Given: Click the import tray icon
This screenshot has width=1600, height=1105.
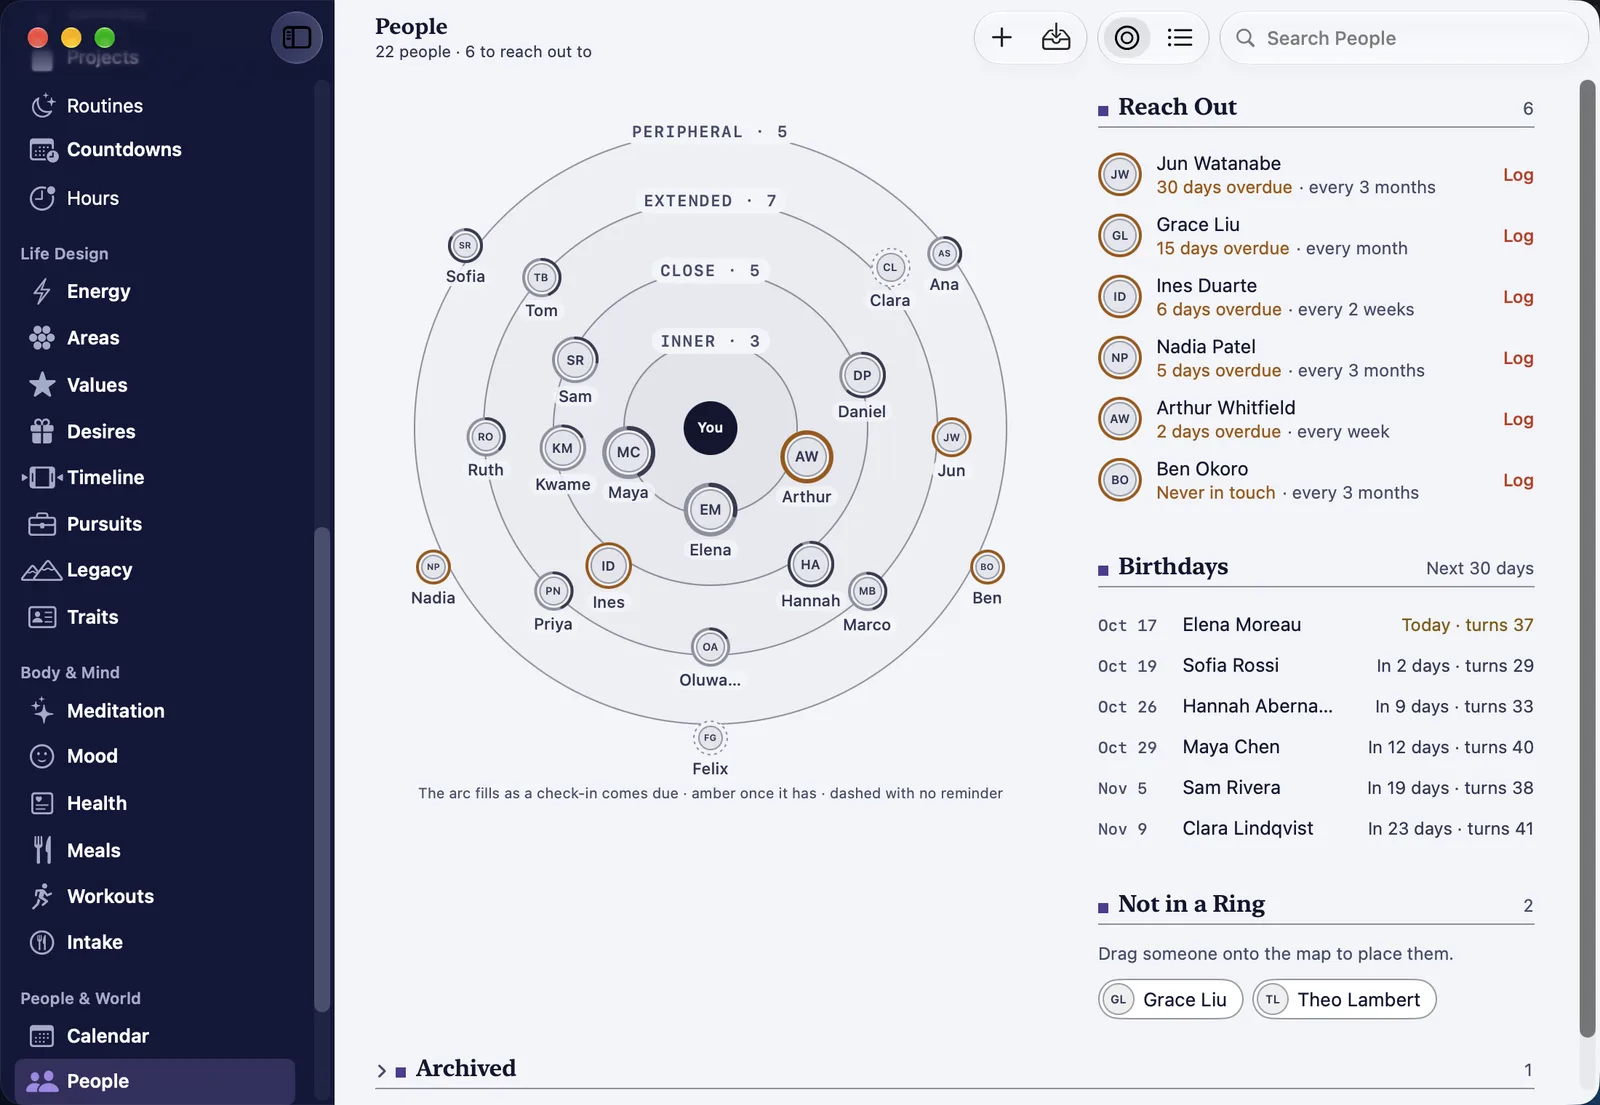Looking at the screenshot, I should pyautogui.click(x=1056, y=38).
